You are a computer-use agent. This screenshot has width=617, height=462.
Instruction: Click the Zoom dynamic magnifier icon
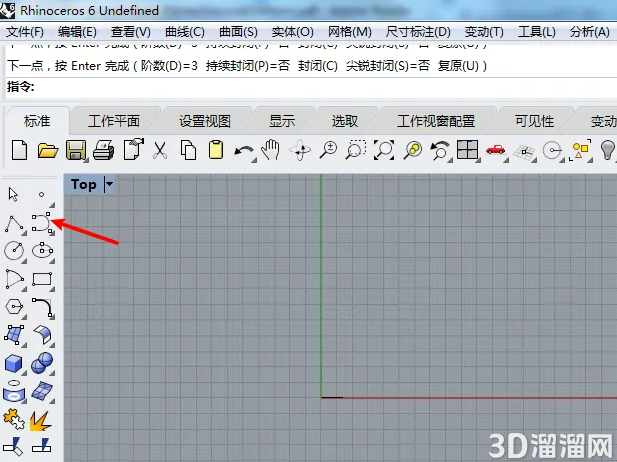tap(328, 150)
